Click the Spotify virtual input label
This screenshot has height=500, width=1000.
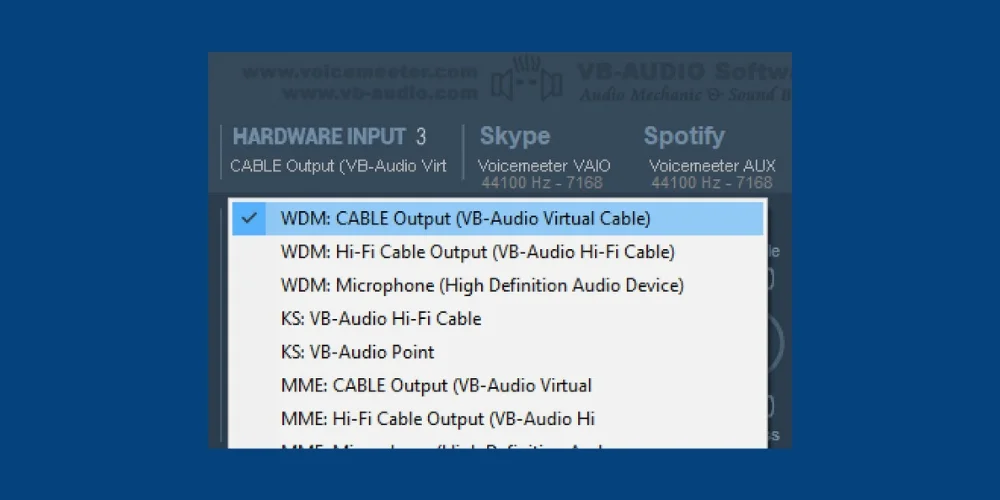pos(684,136)
